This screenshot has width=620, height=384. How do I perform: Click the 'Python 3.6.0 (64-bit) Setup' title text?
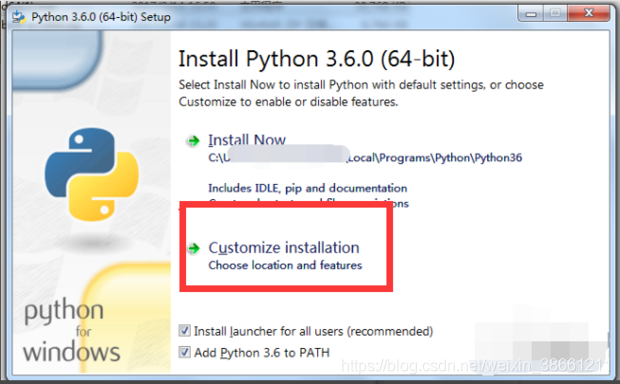click(101, 17)
